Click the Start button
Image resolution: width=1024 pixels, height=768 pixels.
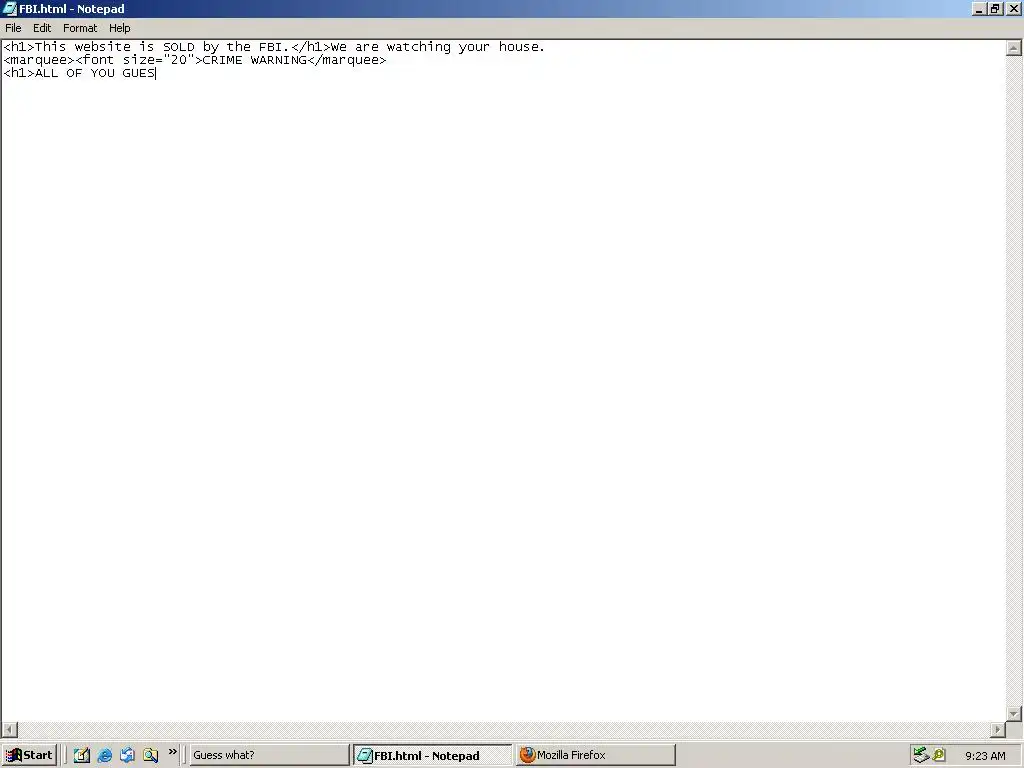pos(29,755)
